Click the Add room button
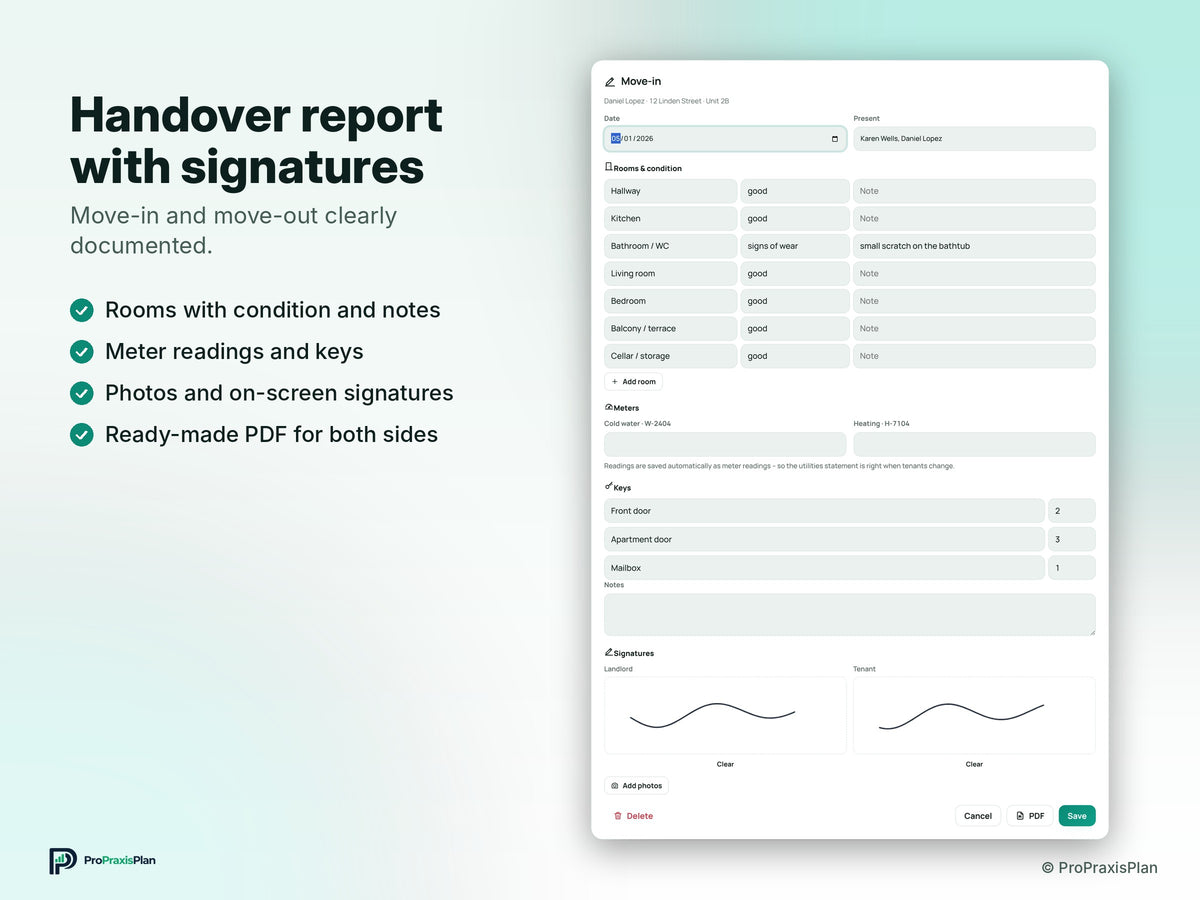1200x900 pixels. [633, 382]
